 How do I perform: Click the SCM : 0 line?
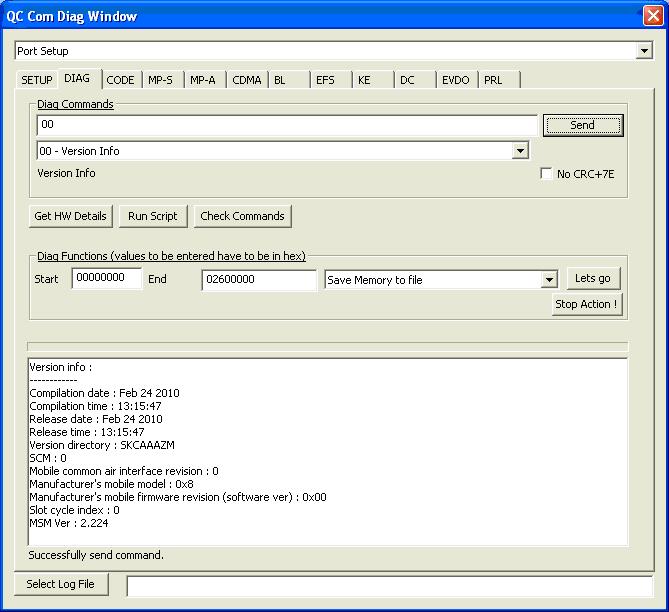coord(48,458)
